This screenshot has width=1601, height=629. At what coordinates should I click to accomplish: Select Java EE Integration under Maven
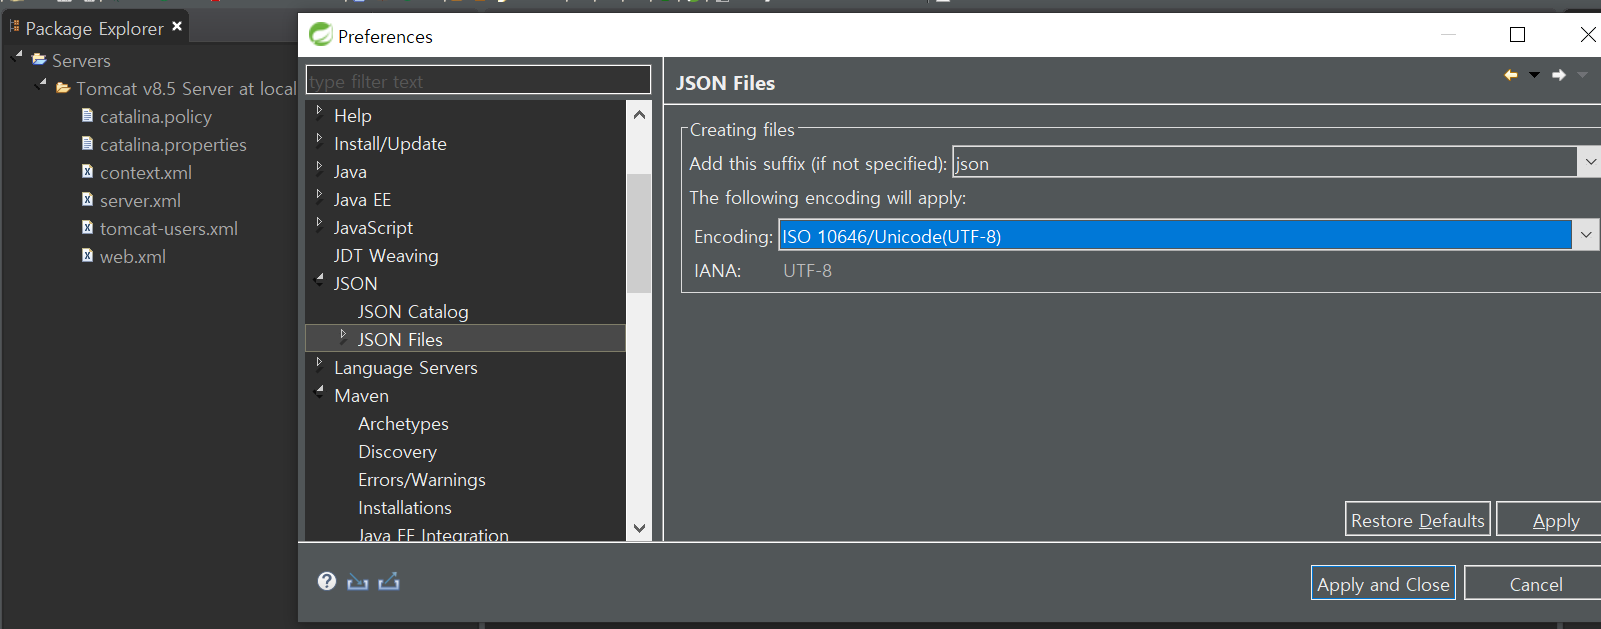tap(433, 535)
